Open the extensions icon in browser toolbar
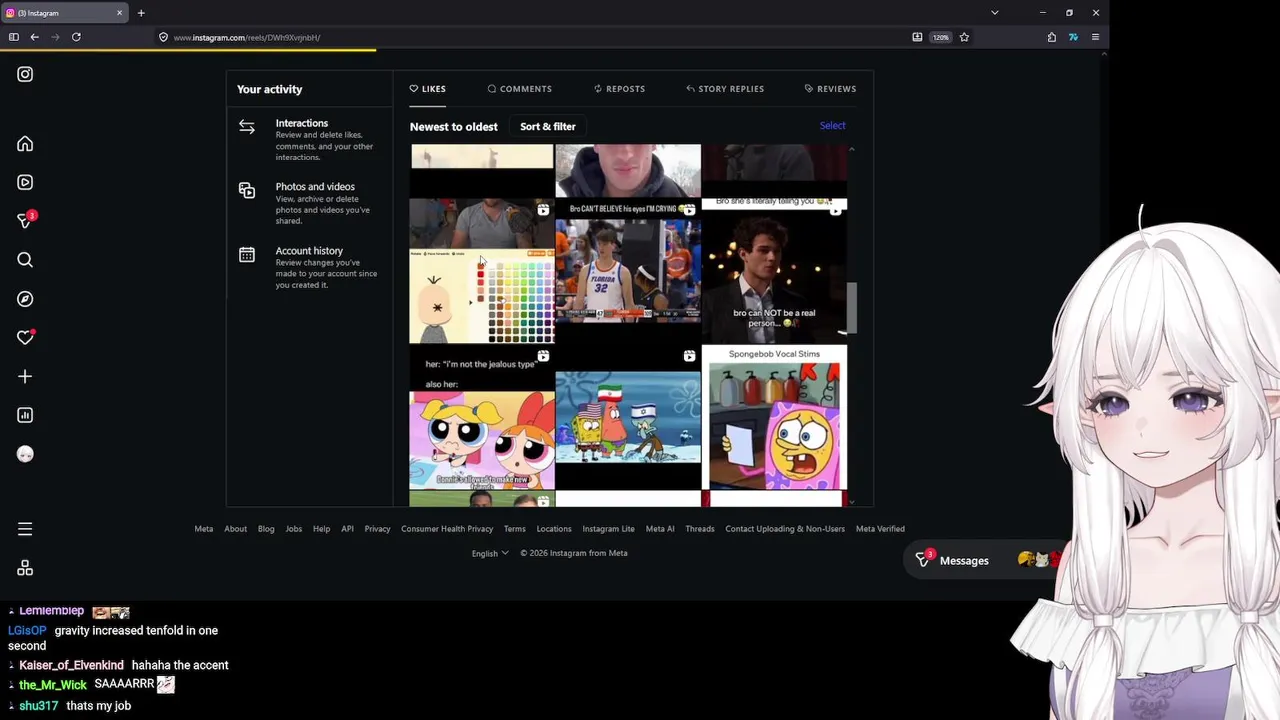 click(x=1052, y=37)
